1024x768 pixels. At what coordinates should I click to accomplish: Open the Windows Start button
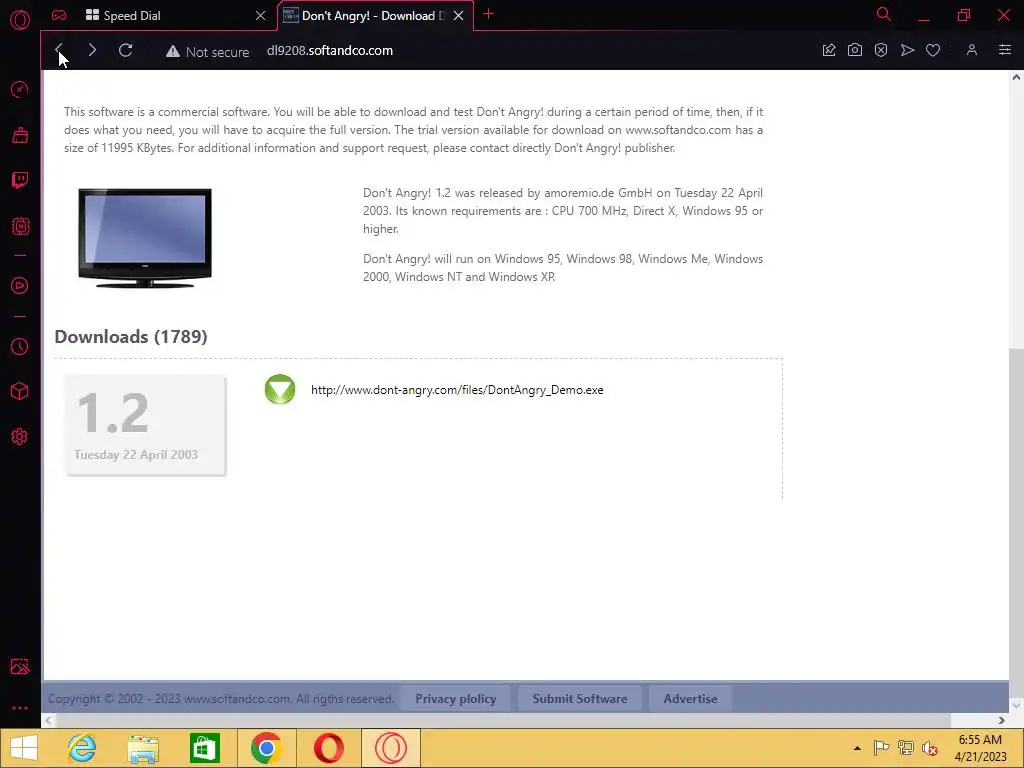24,748
